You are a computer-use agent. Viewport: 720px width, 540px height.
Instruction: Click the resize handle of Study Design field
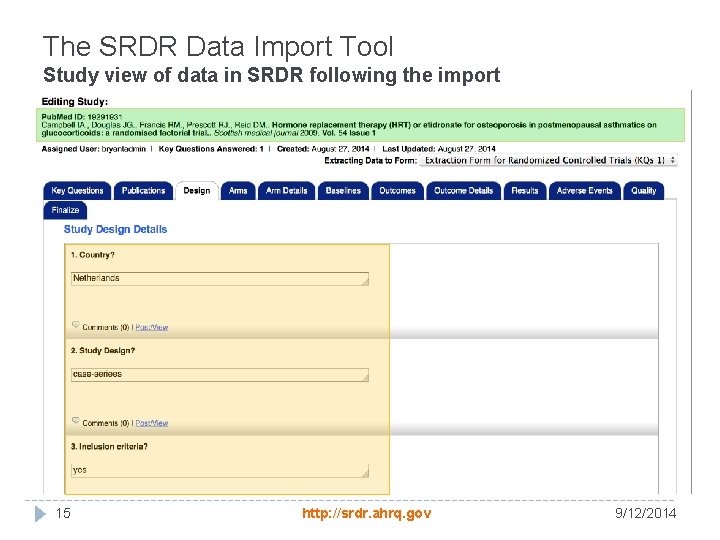(x=366, y=378)
